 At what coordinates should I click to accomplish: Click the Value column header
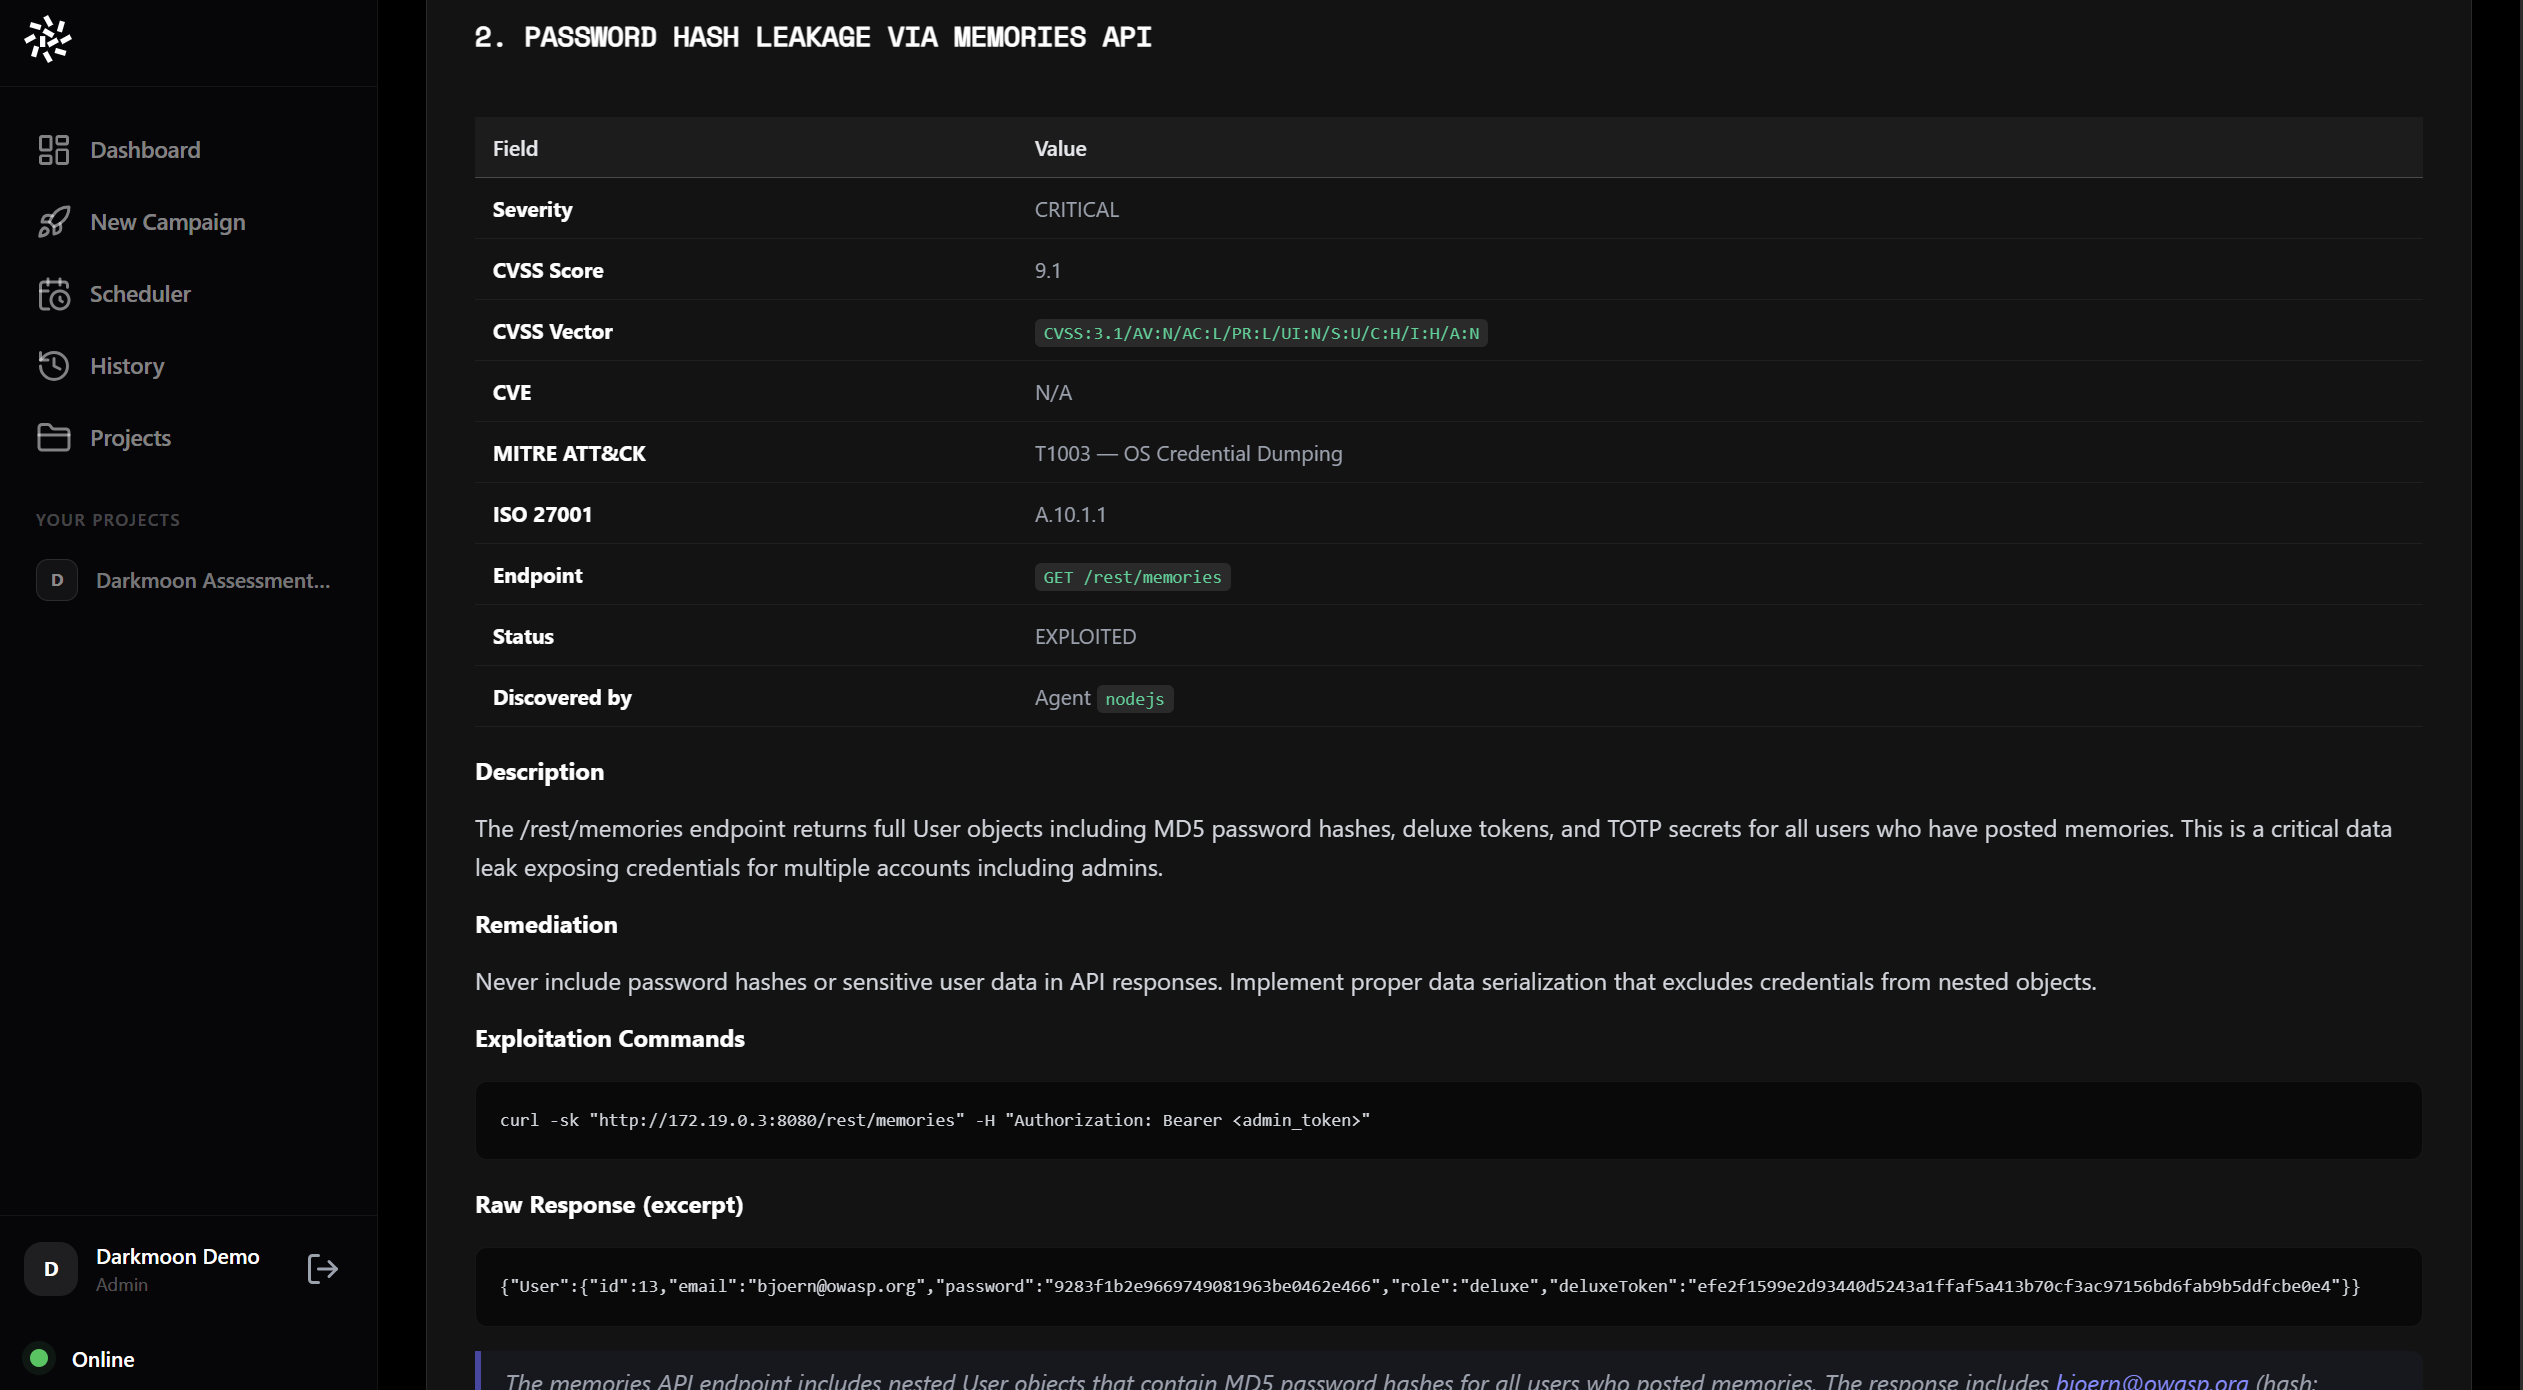point(1060,148)
